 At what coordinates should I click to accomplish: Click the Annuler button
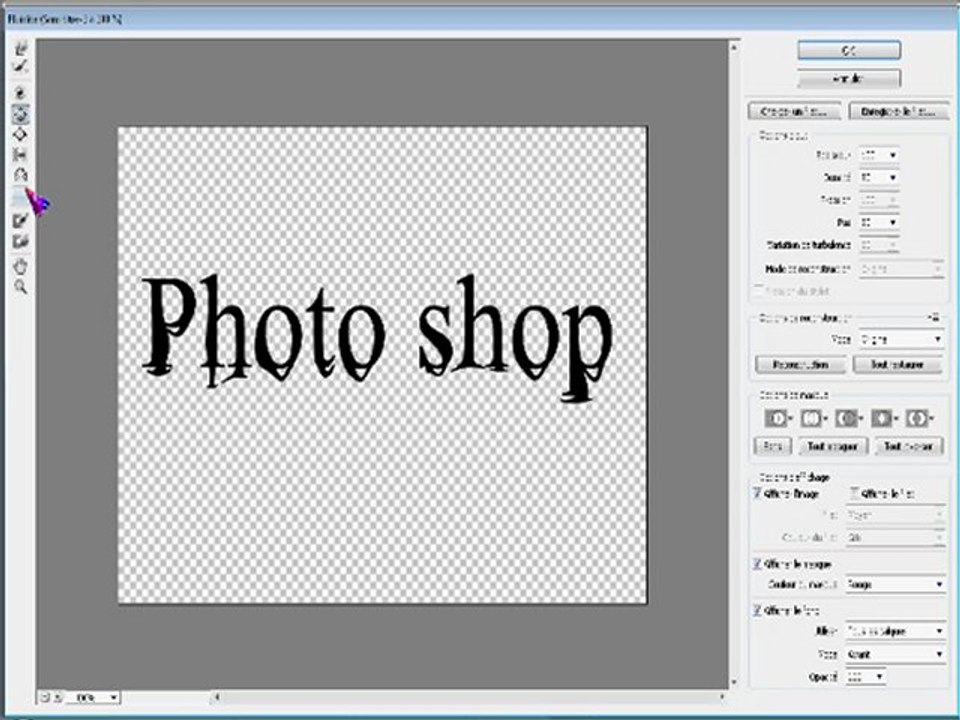coord(849,79)
